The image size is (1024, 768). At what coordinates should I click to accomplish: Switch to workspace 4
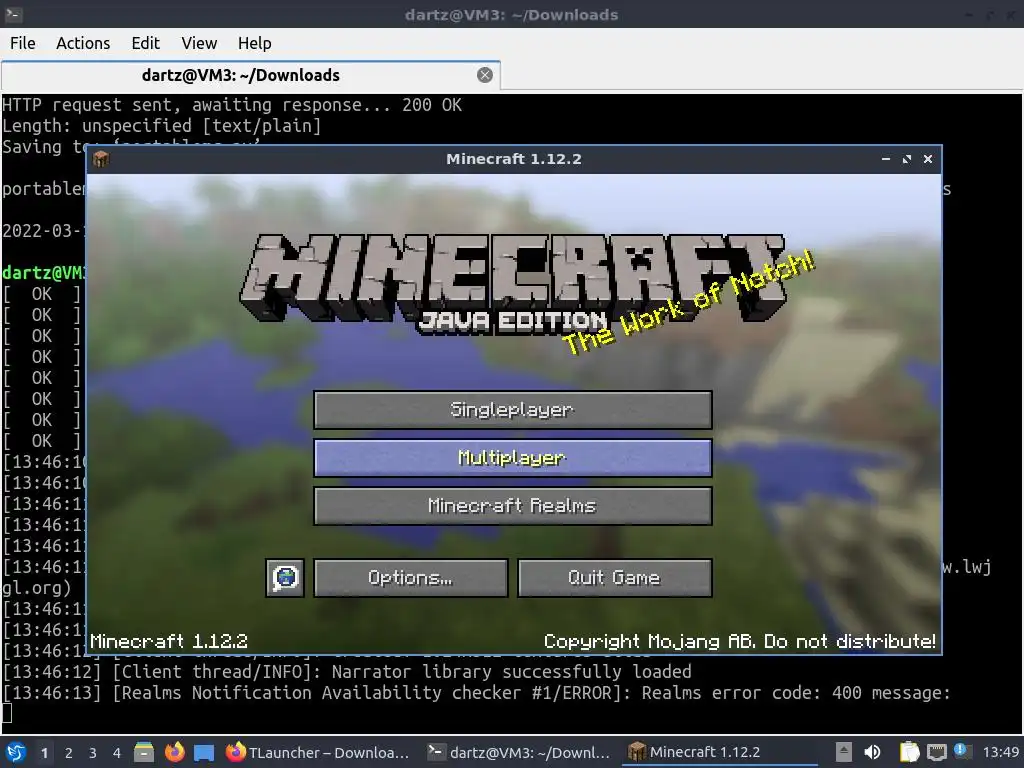pos(117,753)
